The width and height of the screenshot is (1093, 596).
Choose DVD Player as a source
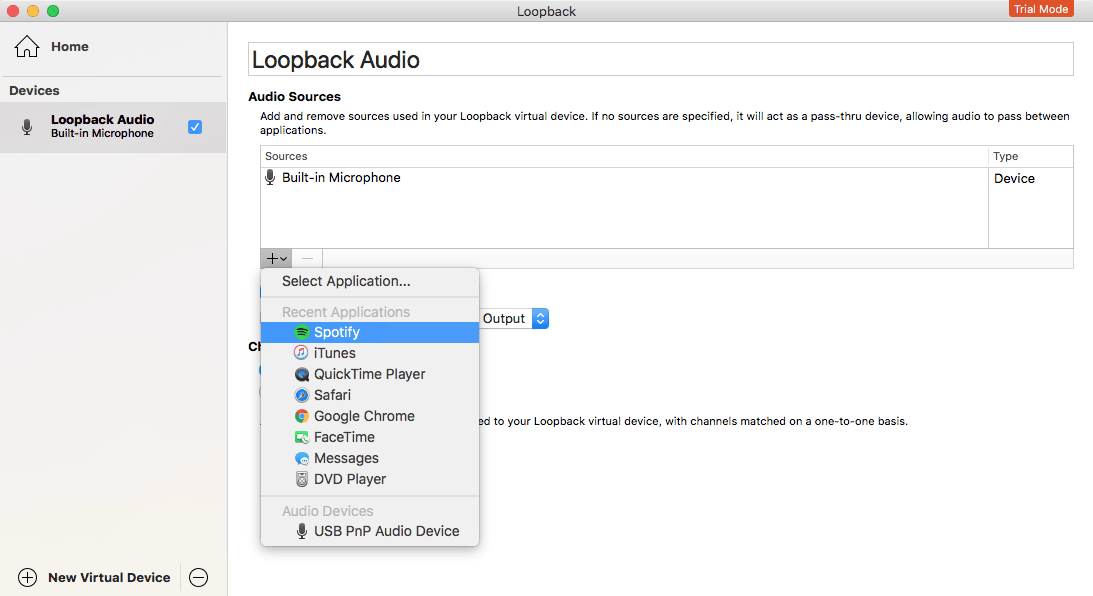click(369, 479)
